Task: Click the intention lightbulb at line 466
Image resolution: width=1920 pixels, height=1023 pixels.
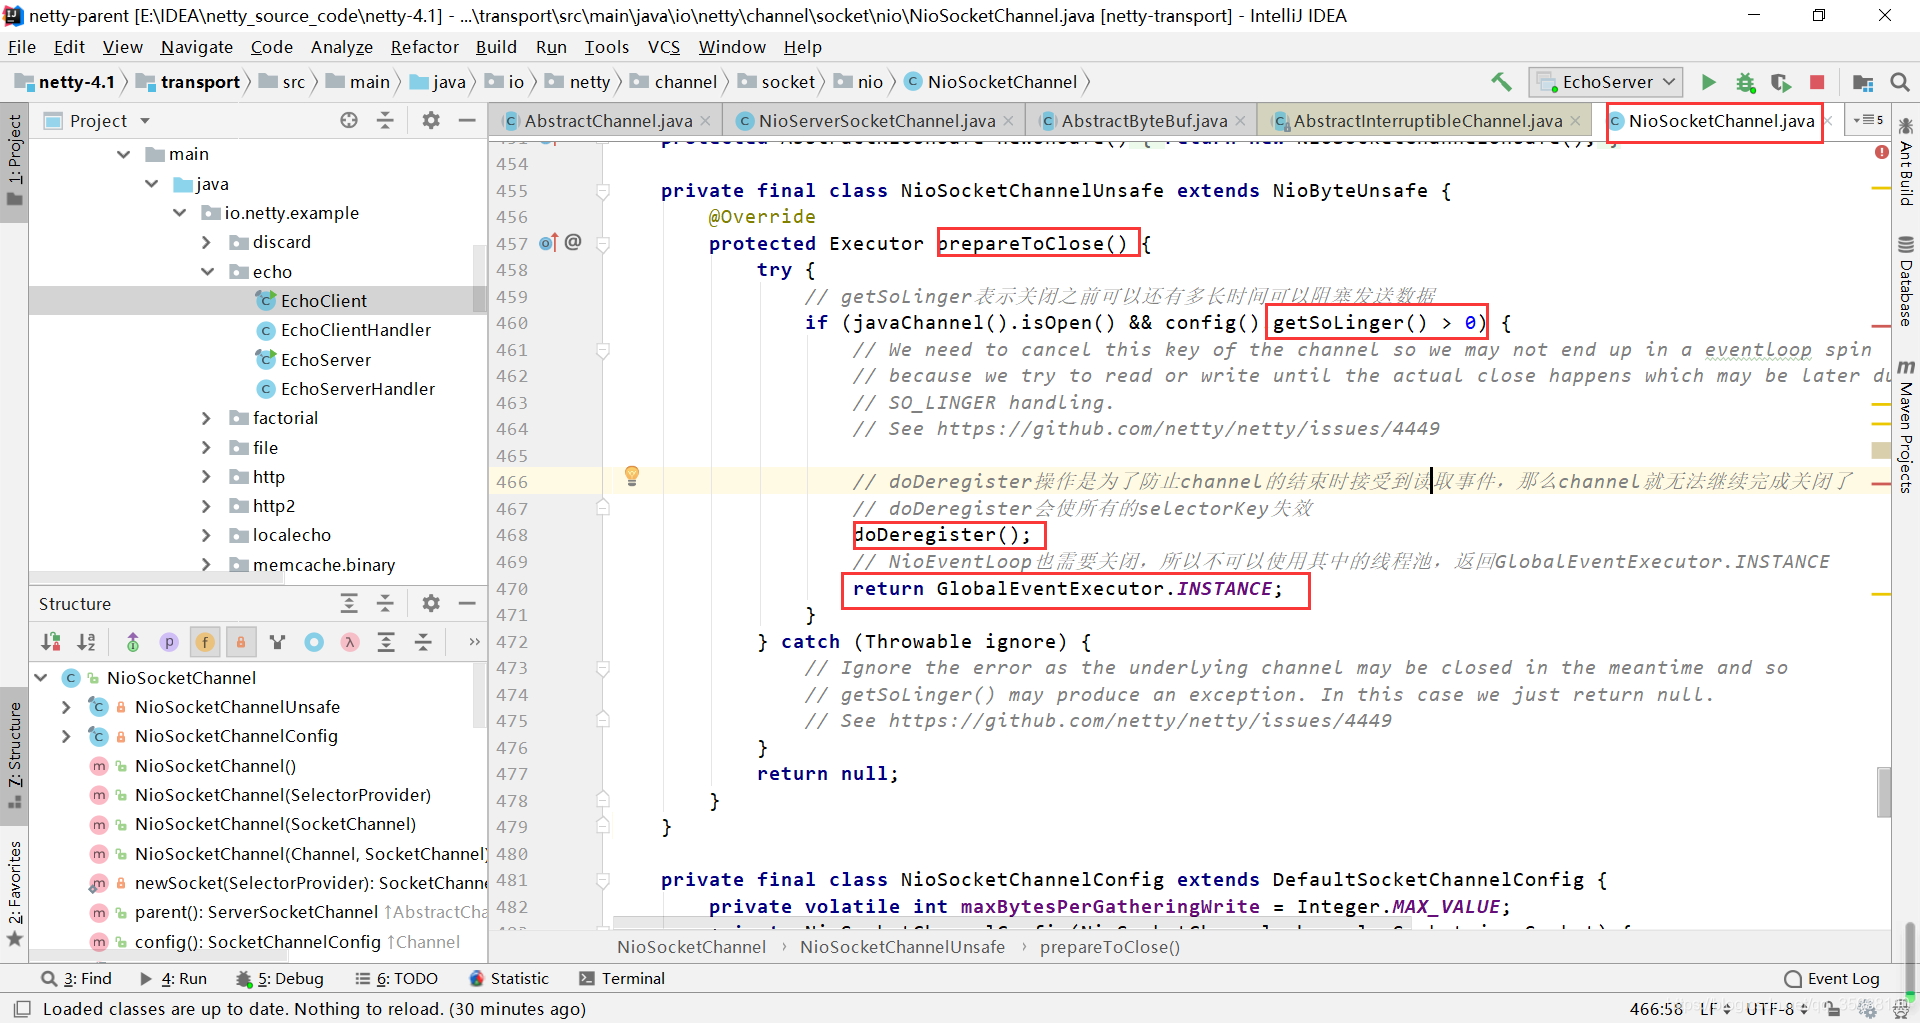Action: click(632, 476)
